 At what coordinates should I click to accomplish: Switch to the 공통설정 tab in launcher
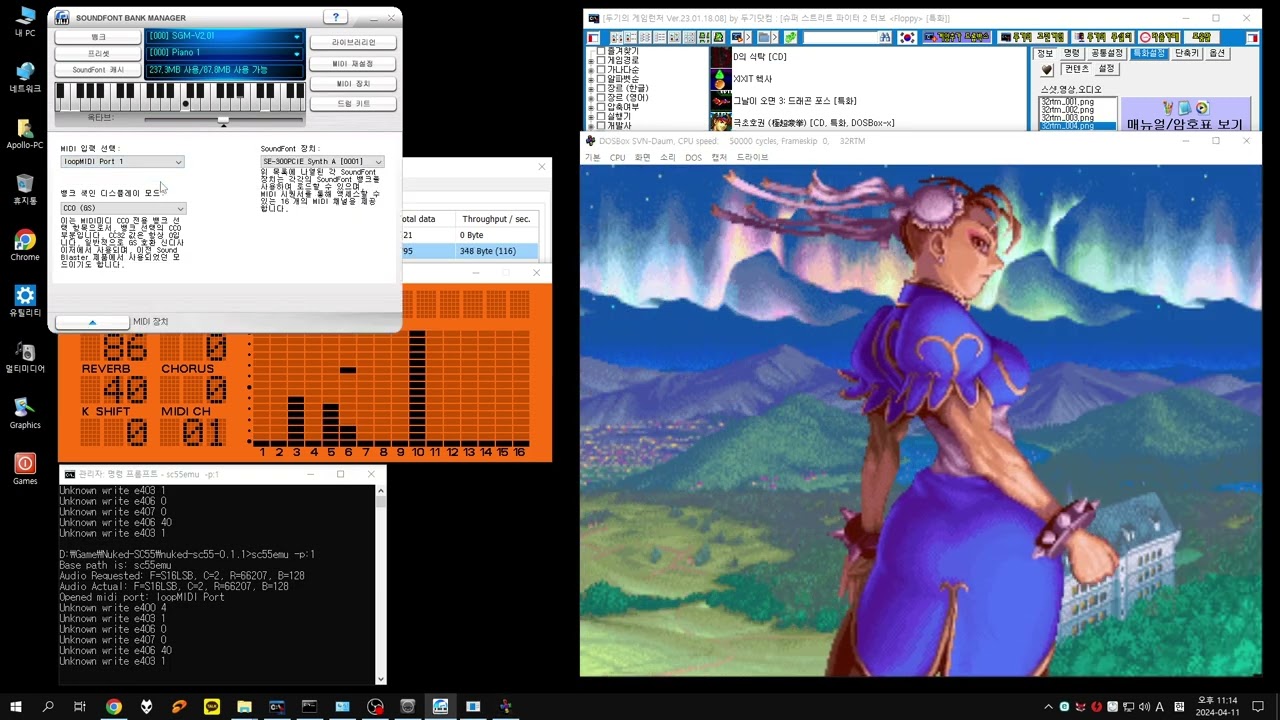tap(1106, 53)
